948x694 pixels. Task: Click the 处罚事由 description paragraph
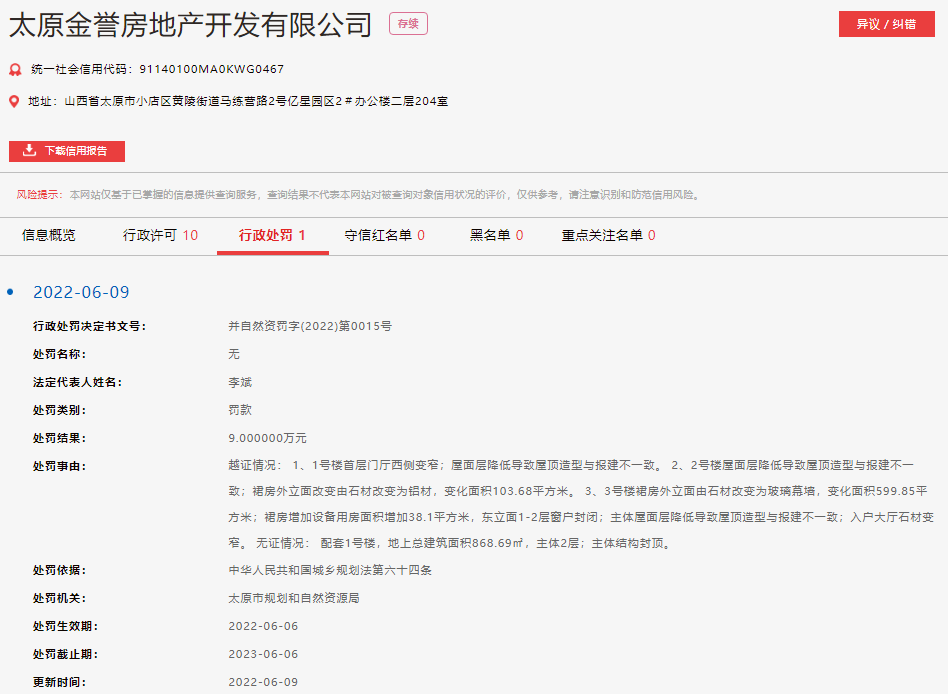pyautogui.click(x=581, y=504)
